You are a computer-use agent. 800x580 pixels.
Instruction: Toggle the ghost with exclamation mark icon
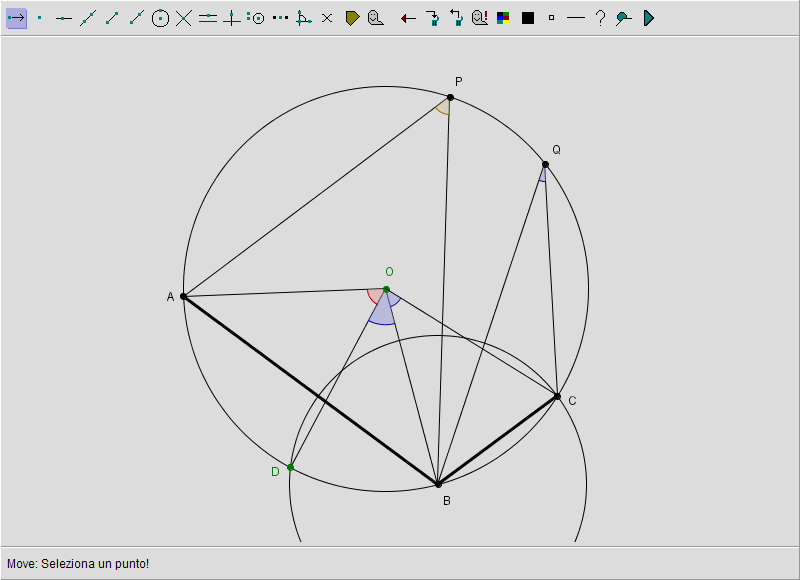[x=480, y=18]
